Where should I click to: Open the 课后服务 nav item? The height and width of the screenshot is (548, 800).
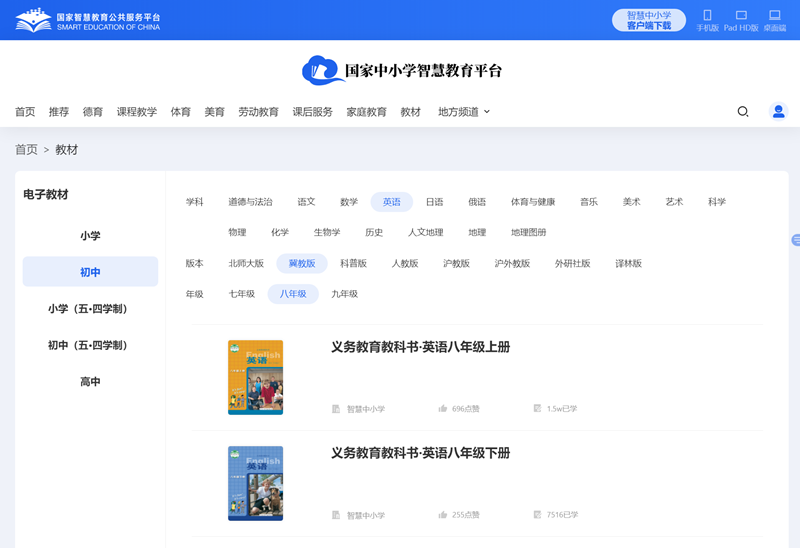[x=312, y=112]
